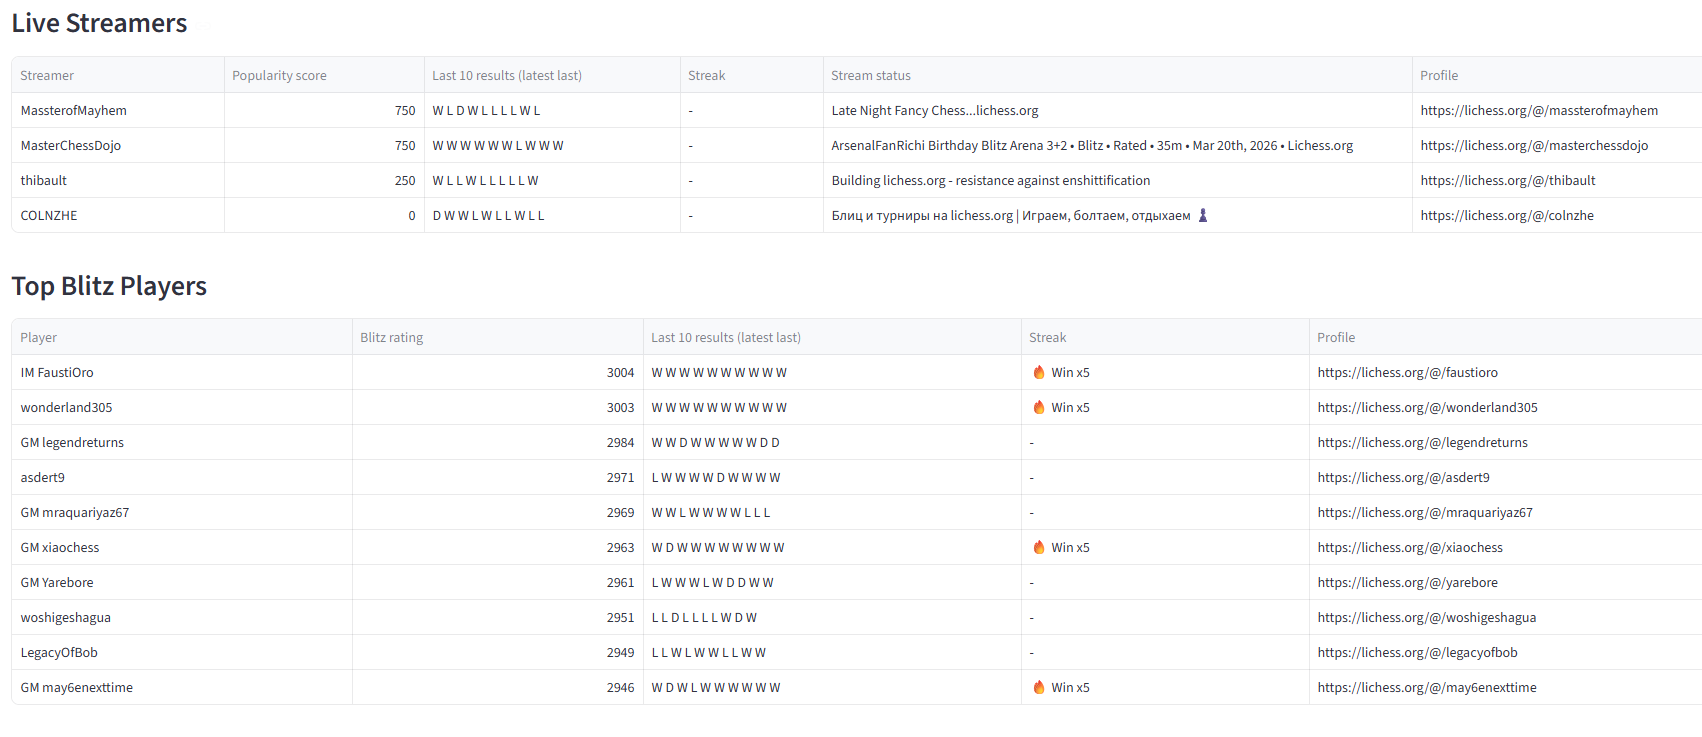The image size is (1702, 737).
Task: Open GM legendreturns profile URL
Action: 1422,442
